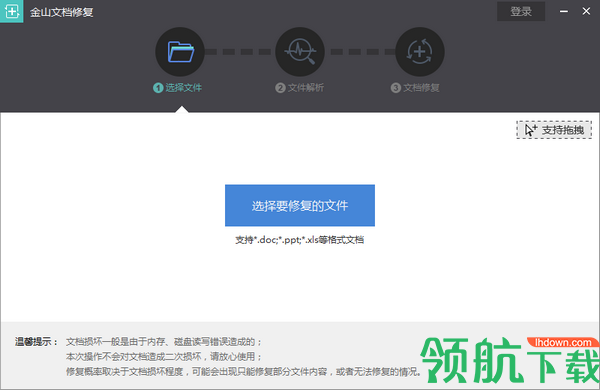Click the 温馨提示 label
This screenshot has width=600, height=390.
point(36,342)
